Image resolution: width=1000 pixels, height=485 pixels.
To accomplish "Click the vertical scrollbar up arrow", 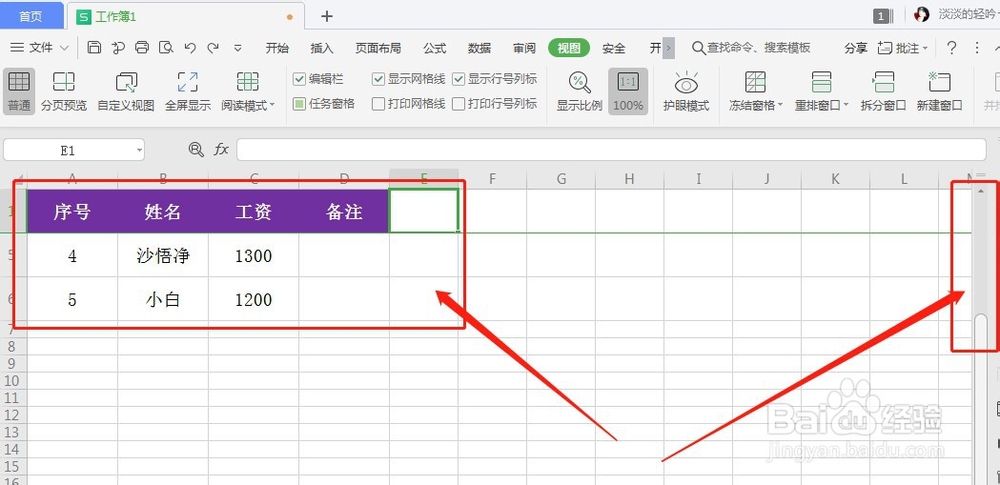I will point(981,190).
